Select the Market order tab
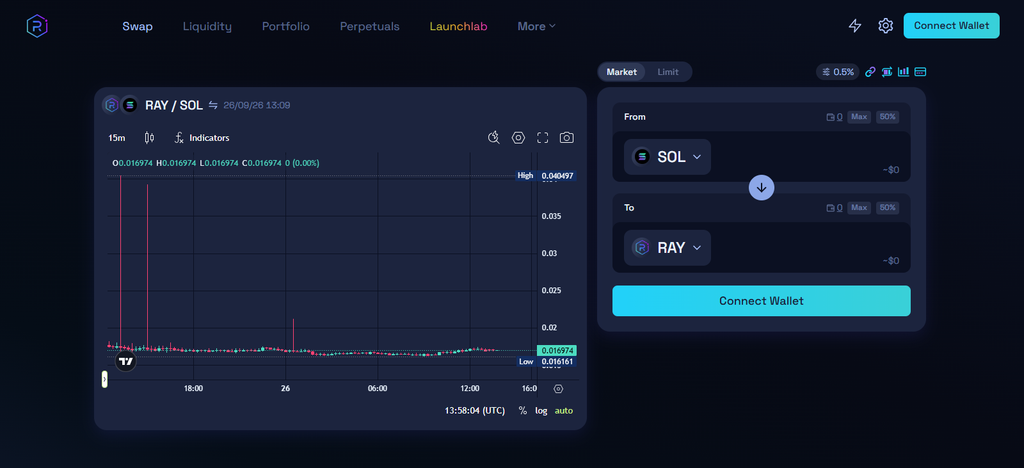 622,72
